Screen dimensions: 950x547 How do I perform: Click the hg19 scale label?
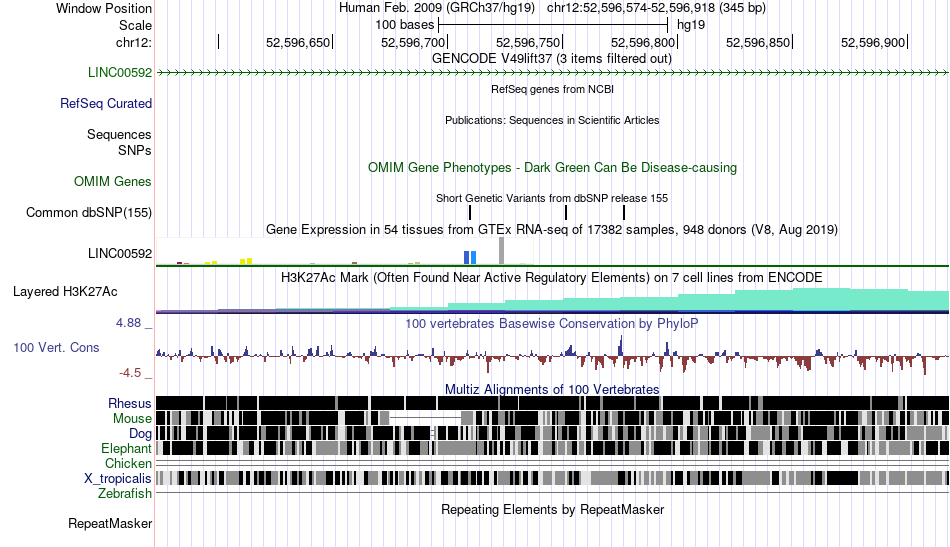[691, 25]
